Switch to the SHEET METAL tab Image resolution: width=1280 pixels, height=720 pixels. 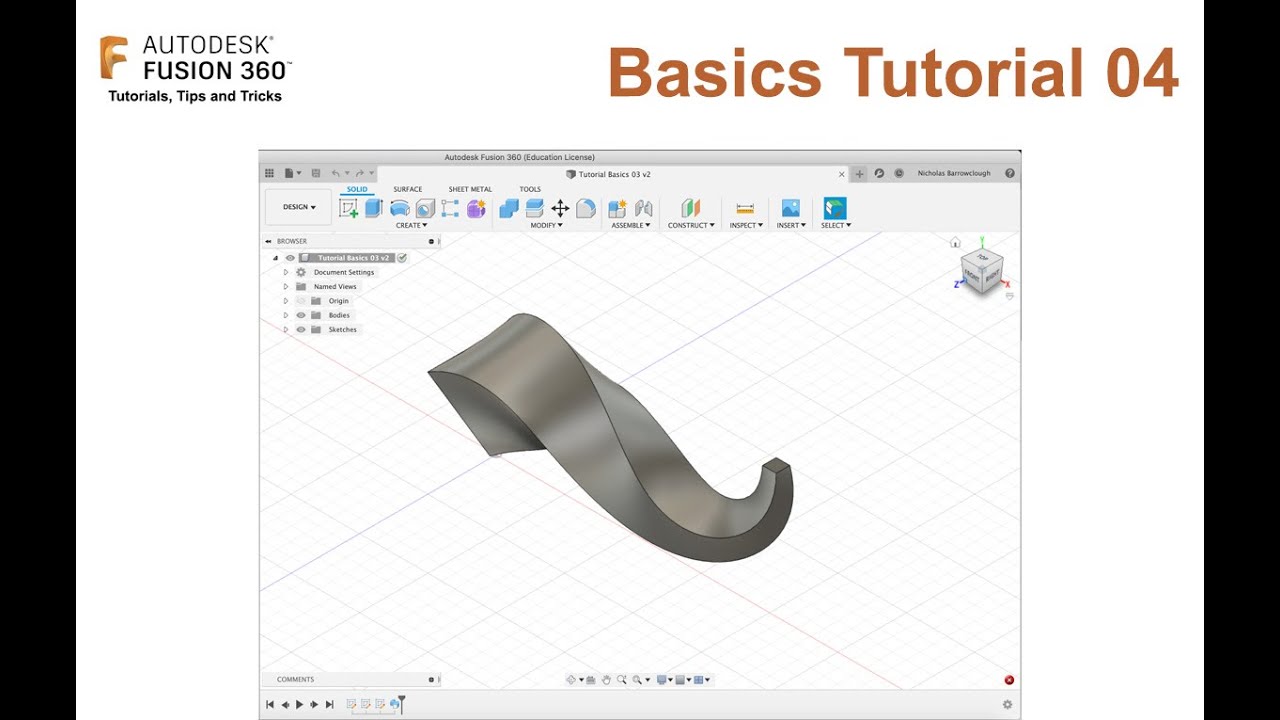(470, 189)
